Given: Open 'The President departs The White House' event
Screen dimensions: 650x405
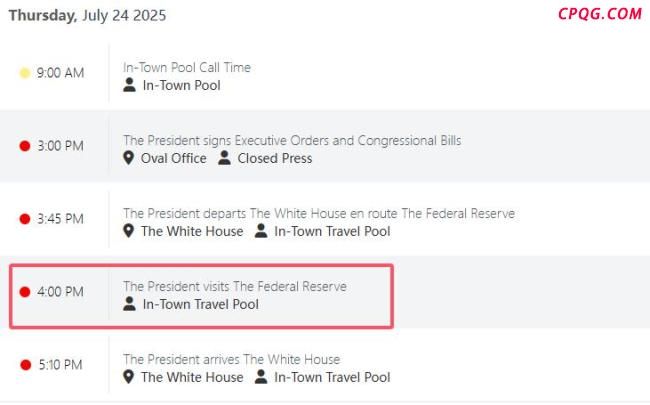Looking at the screenshot, I should 319,213.
